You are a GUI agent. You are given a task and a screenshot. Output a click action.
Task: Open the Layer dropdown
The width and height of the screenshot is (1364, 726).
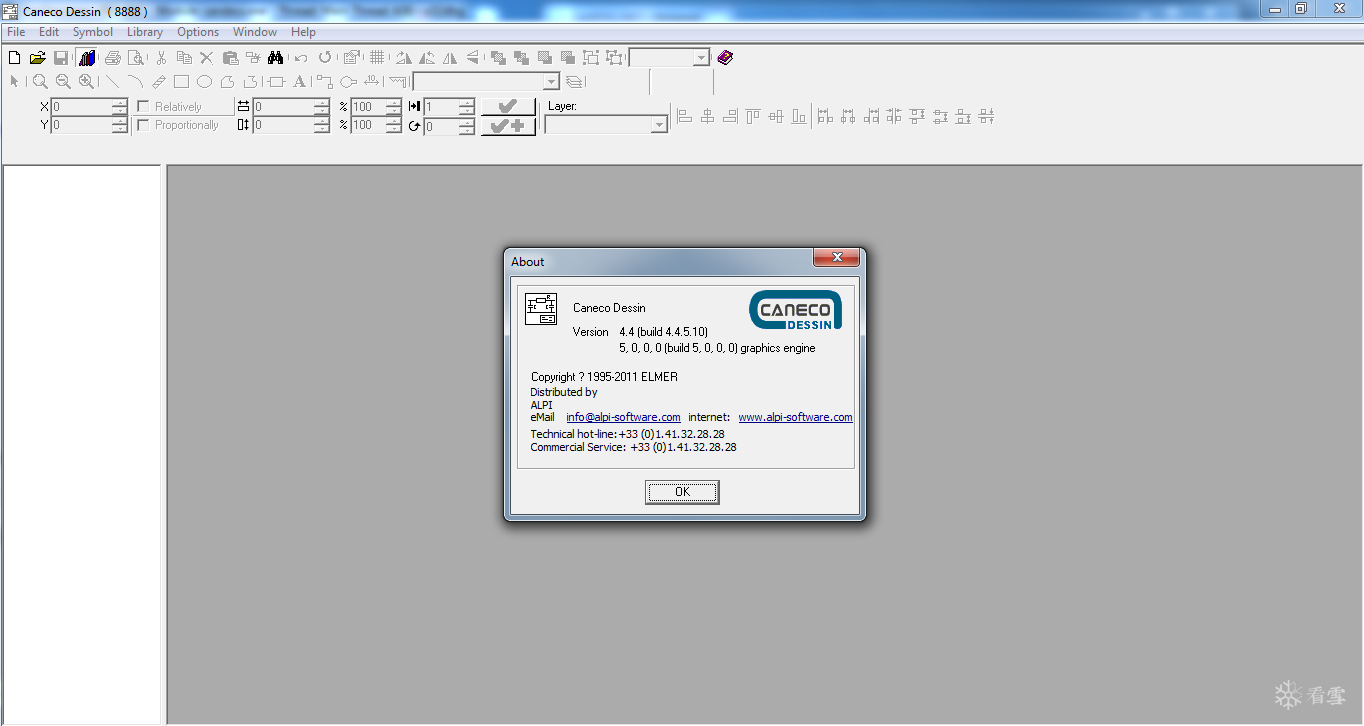click(x=659, y=125)
